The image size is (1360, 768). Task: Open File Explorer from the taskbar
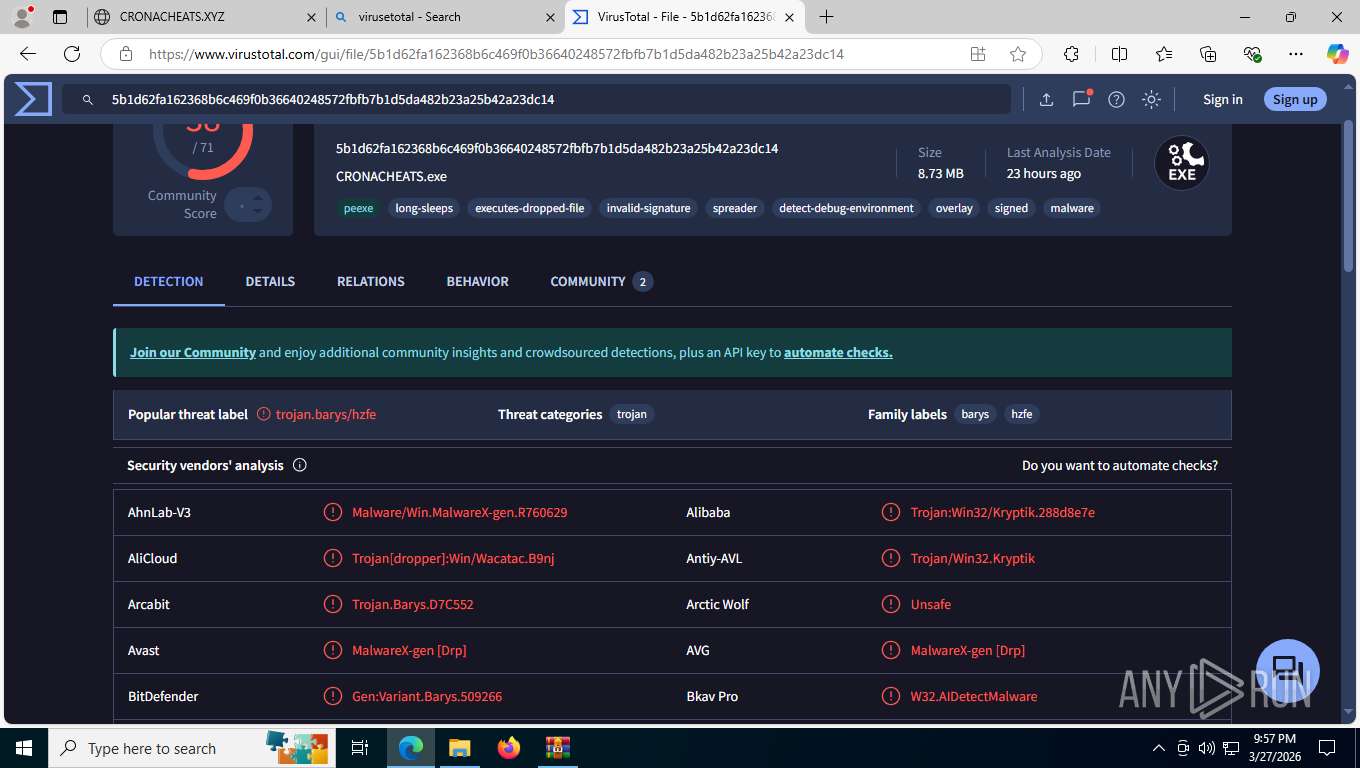pos(459,748)
